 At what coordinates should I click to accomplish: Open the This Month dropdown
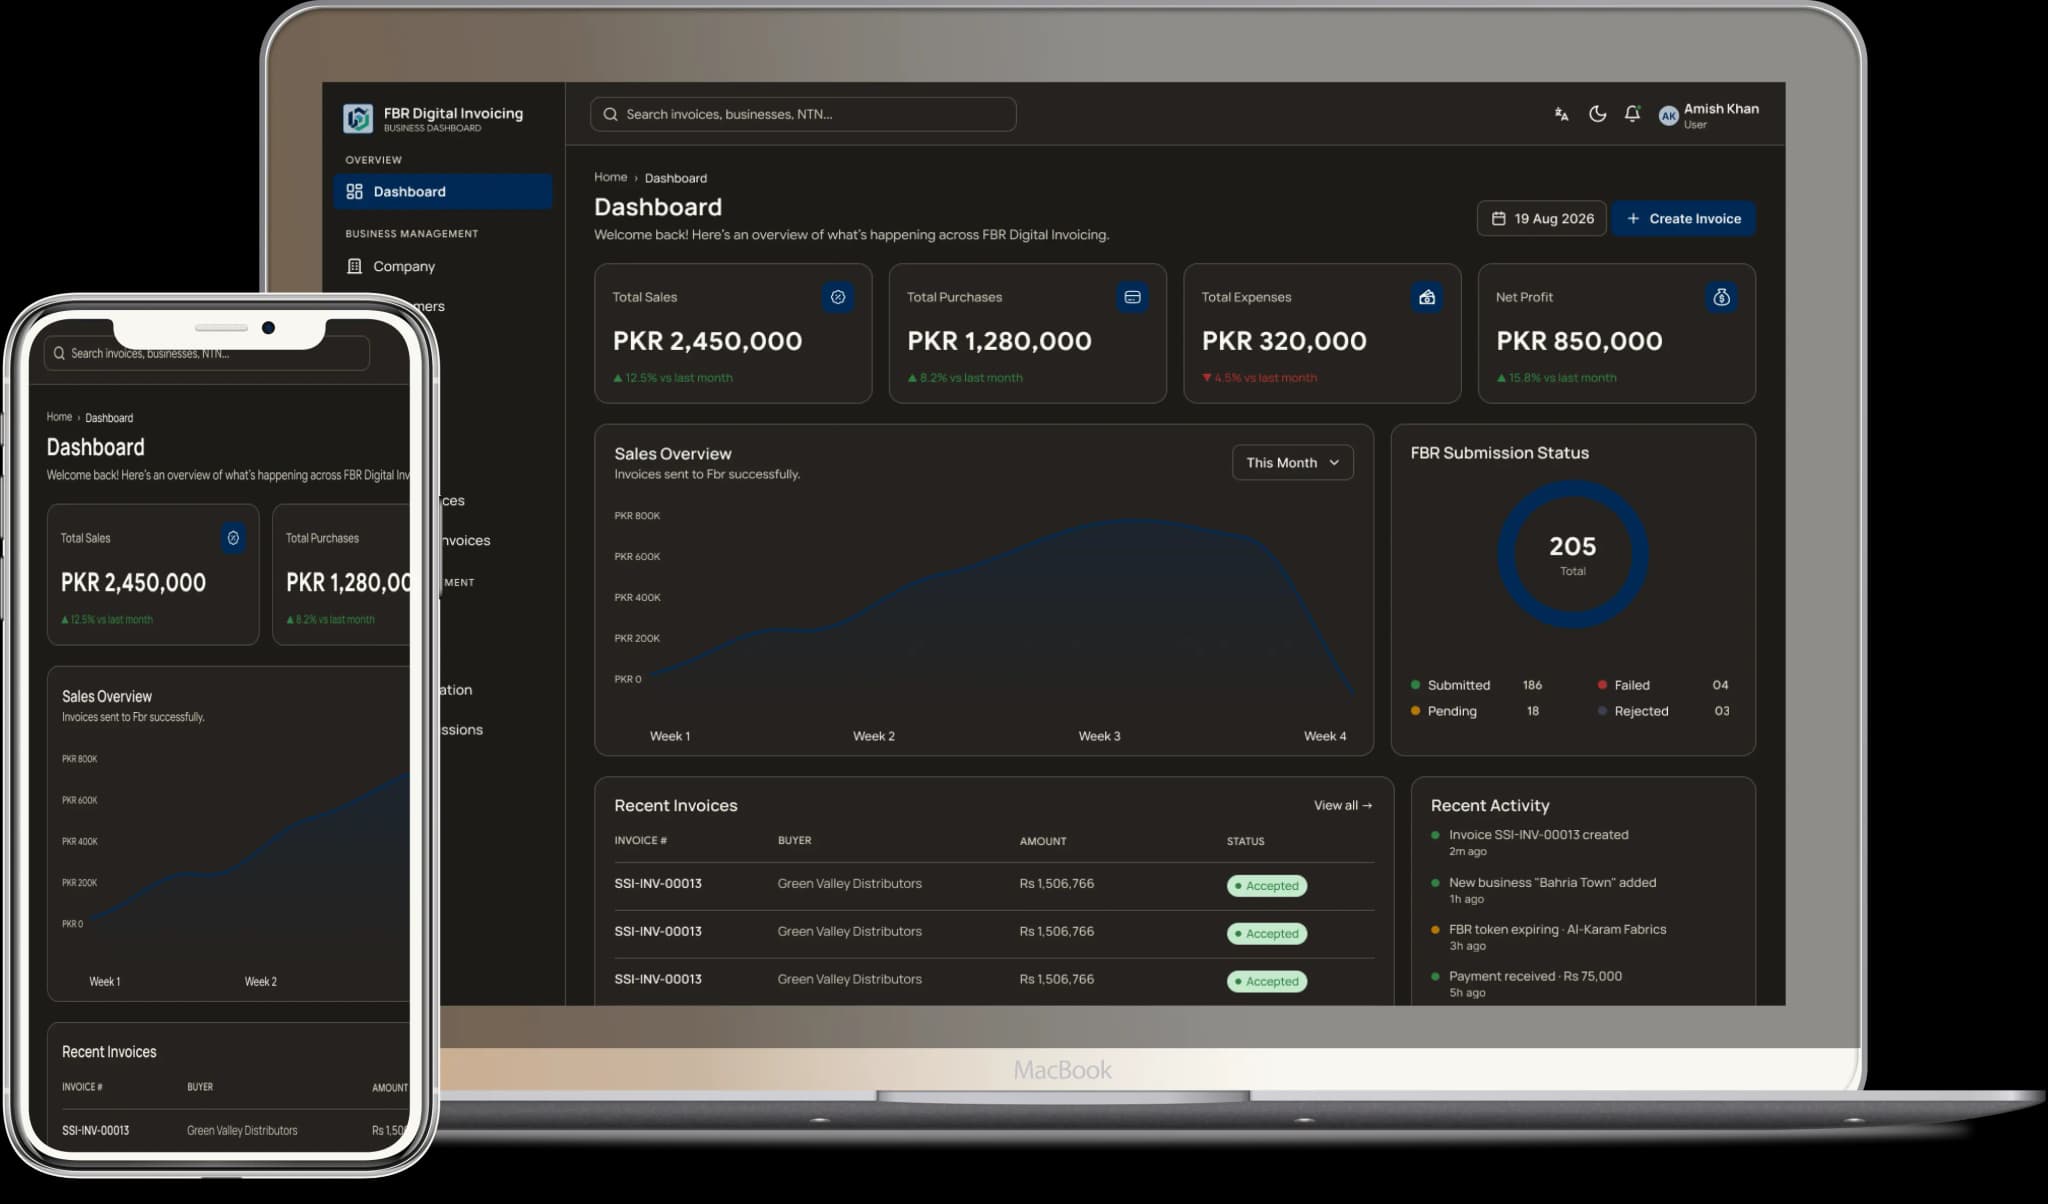point(1292,462)
